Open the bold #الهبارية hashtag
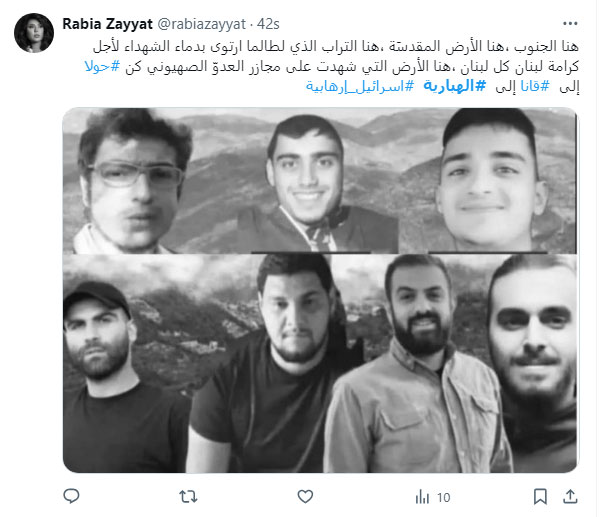 (455, 86)
